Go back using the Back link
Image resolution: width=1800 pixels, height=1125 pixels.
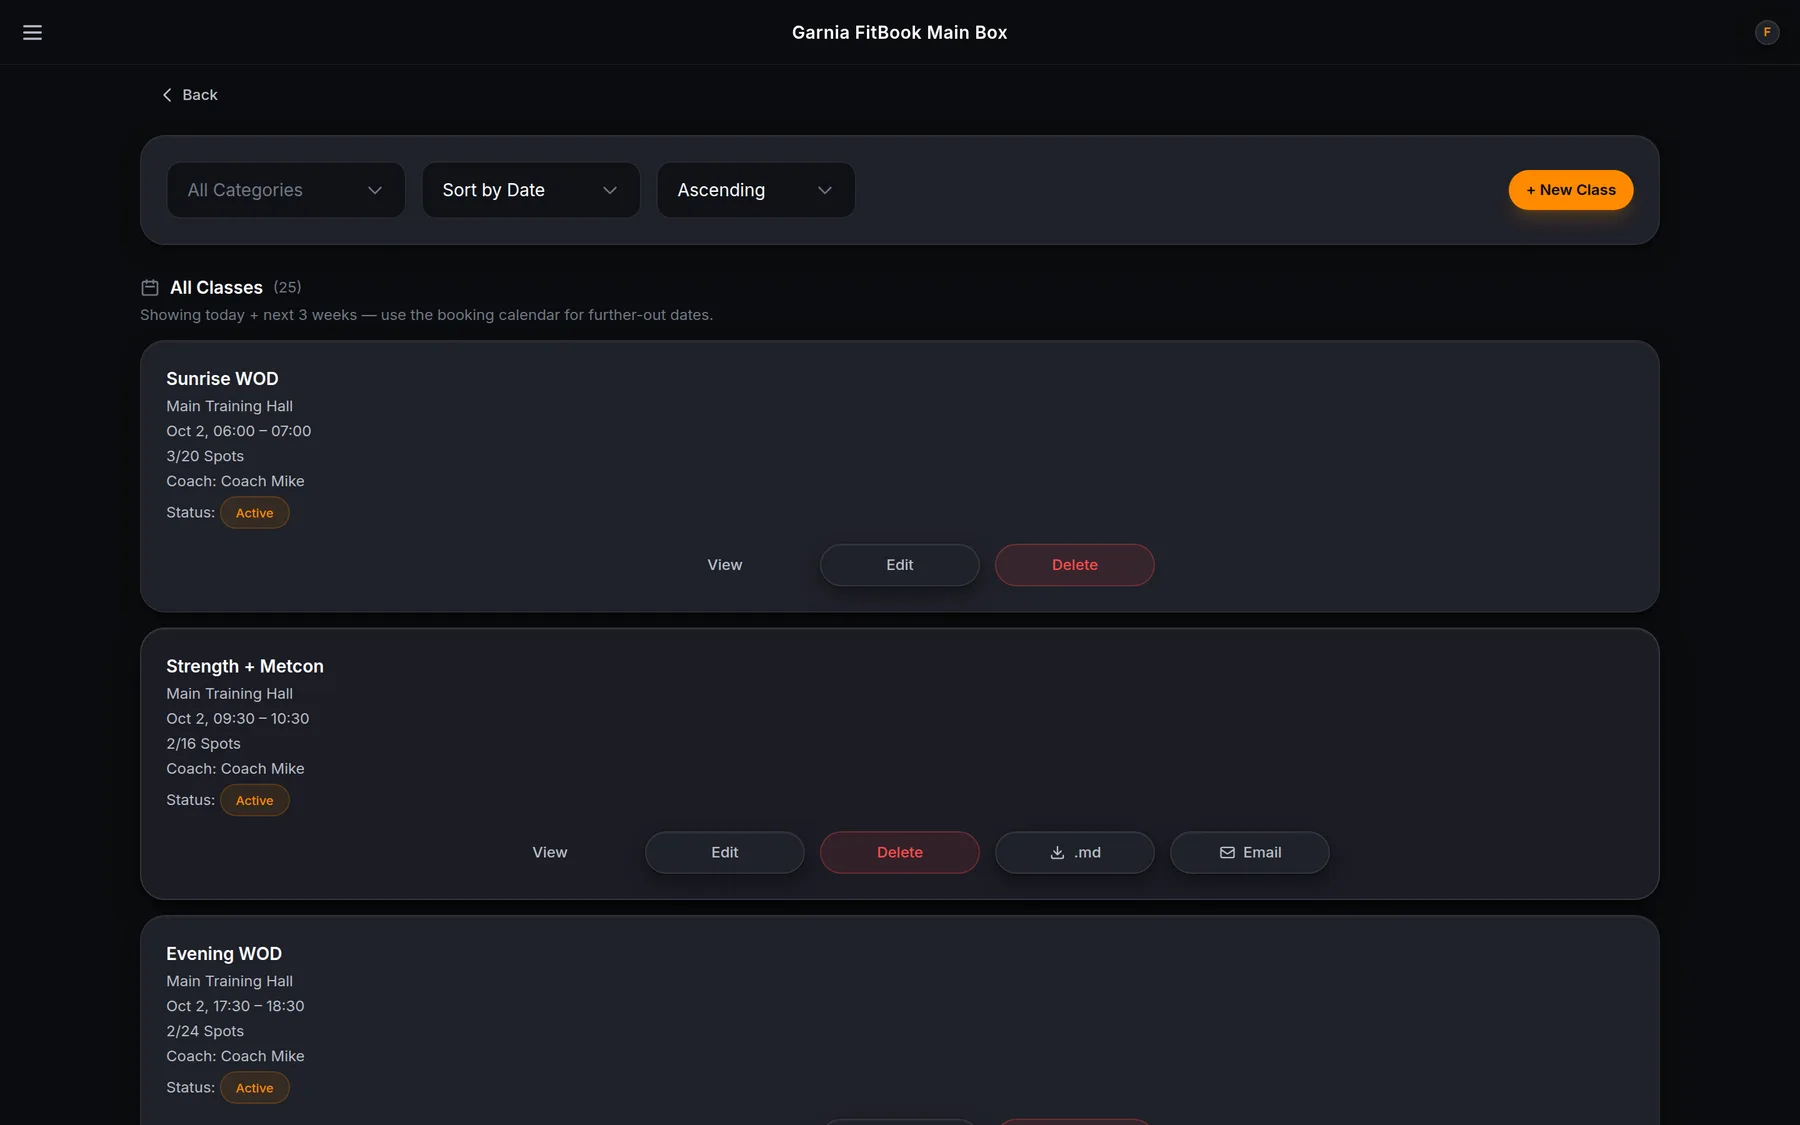coord(189,95)
